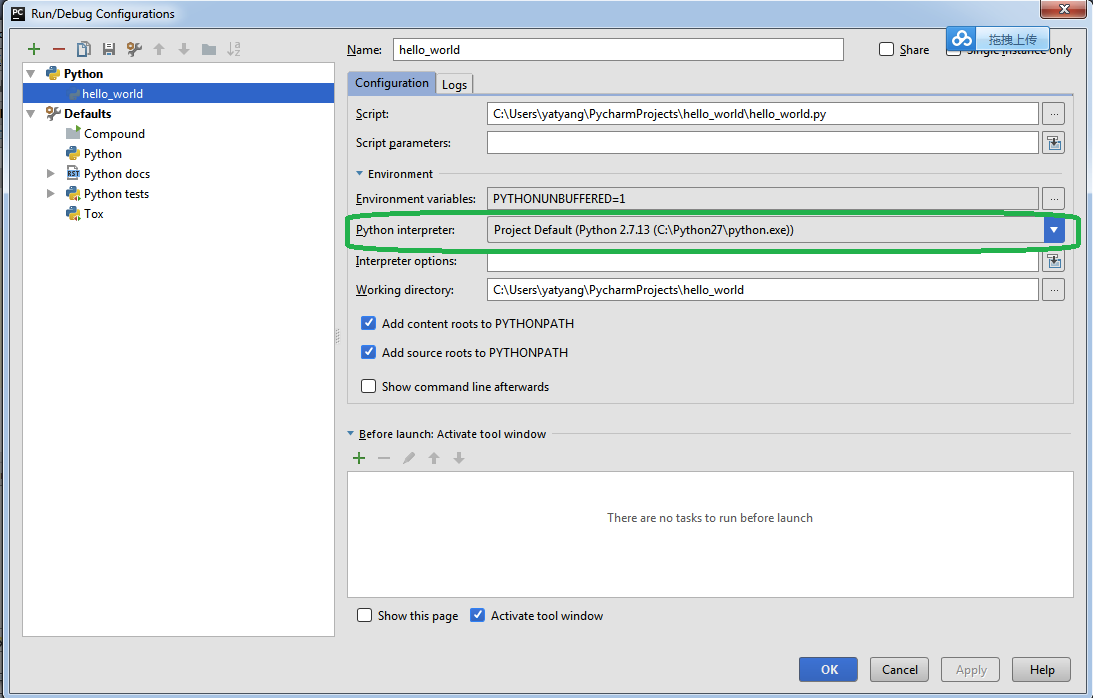The image size is (1093, 698).
Task: Click the Working directory field
Action: pyautogui.click(x=763, y=289)
